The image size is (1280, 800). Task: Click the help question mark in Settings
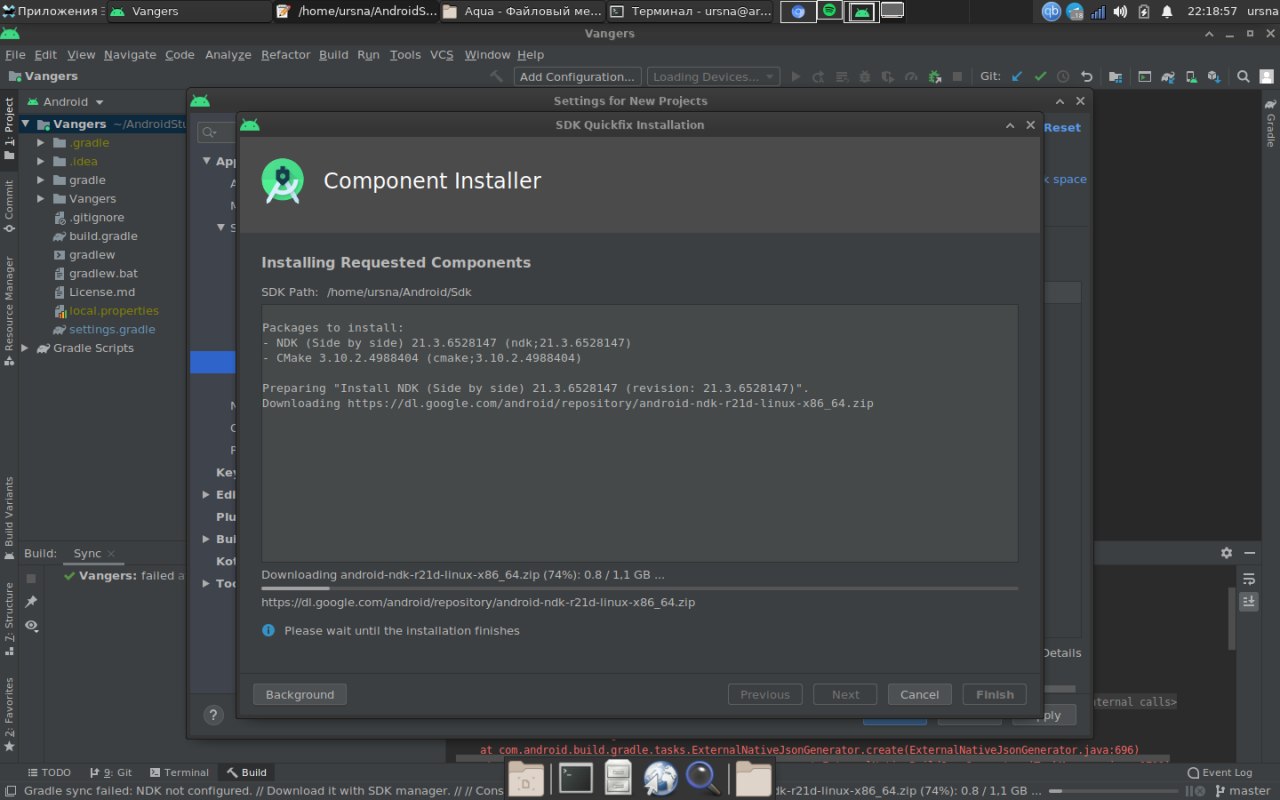(x=213, y=714)
